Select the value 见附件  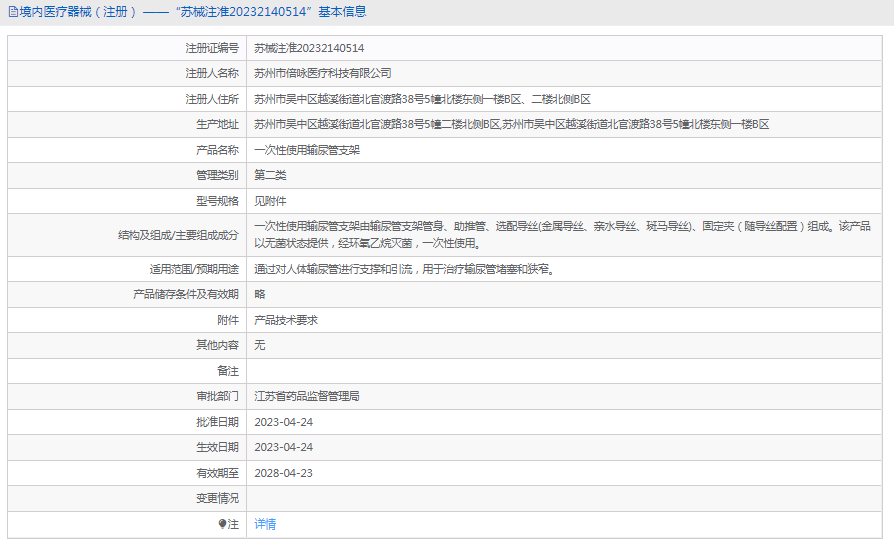tap(270, 201)
